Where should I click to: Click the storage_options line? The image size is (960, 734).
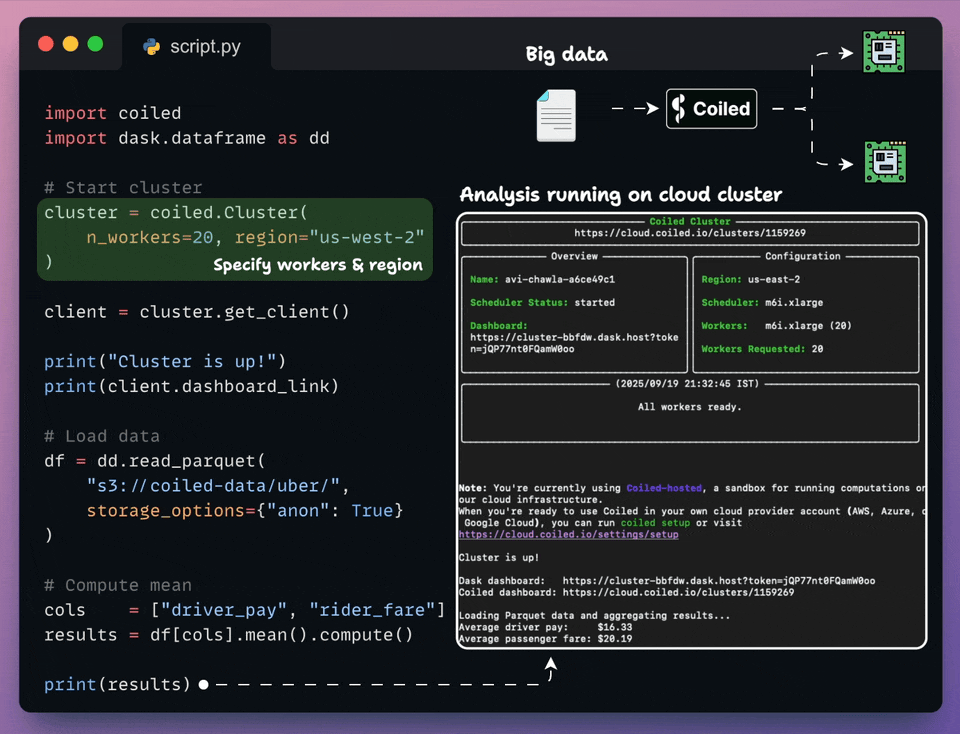(x=244, y=511)
